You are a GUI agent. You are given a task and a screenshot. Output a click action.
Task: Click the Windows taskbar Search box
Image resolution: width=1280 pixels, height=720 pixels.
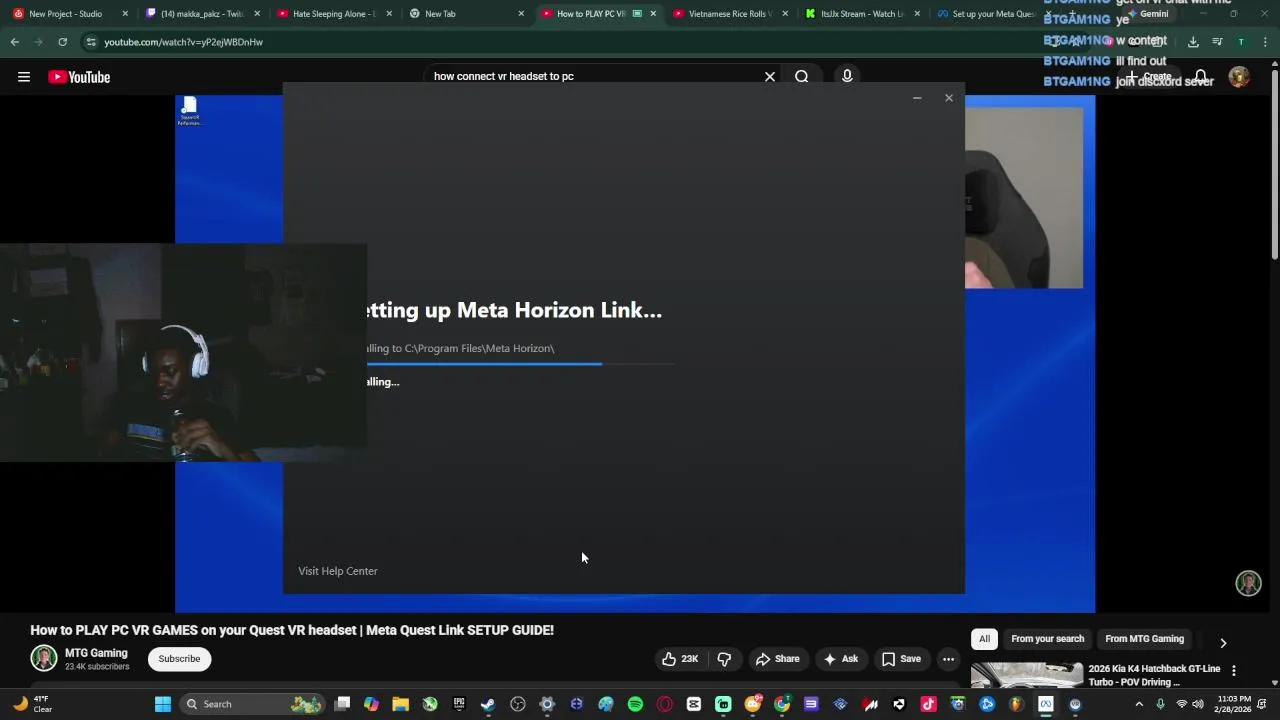254,704
